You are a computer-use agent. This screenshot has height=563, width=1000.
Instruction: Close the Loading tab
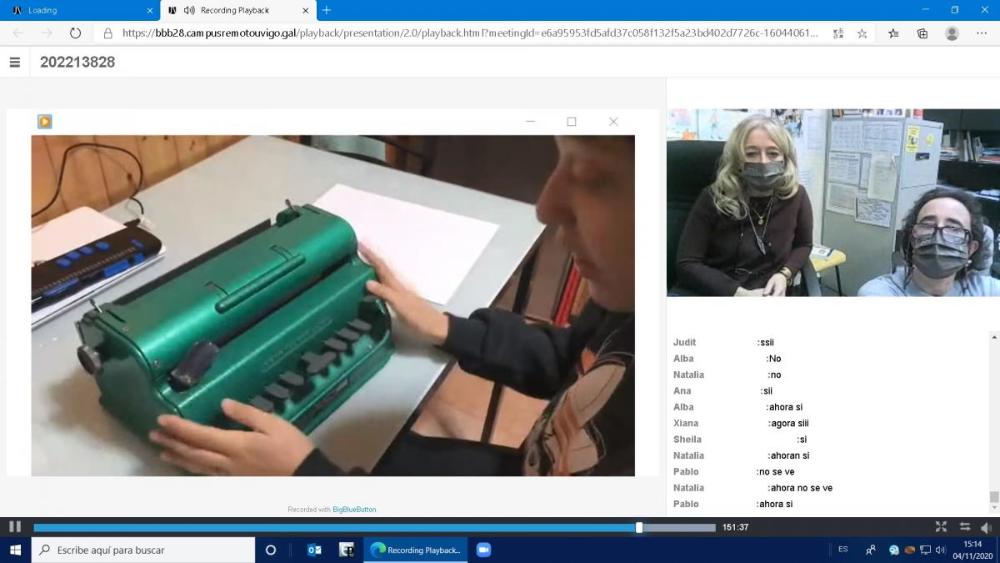[x=150, y=10]
